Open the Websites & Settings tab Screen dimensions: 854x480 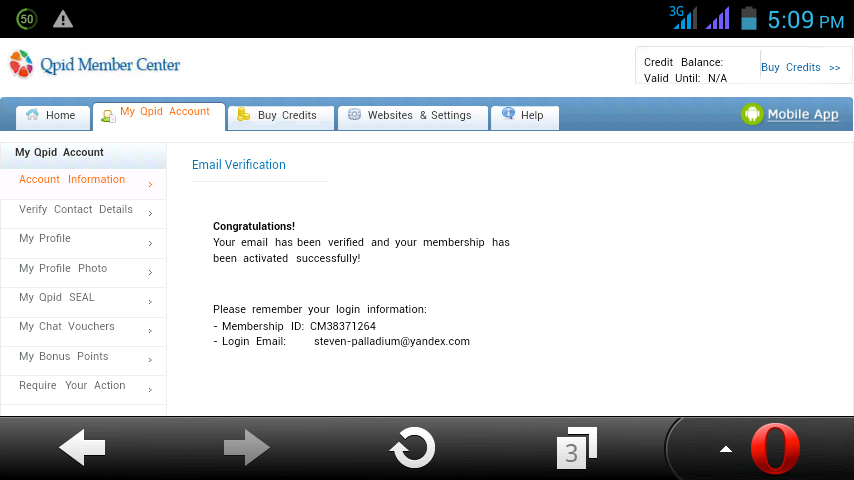(412, 117)
